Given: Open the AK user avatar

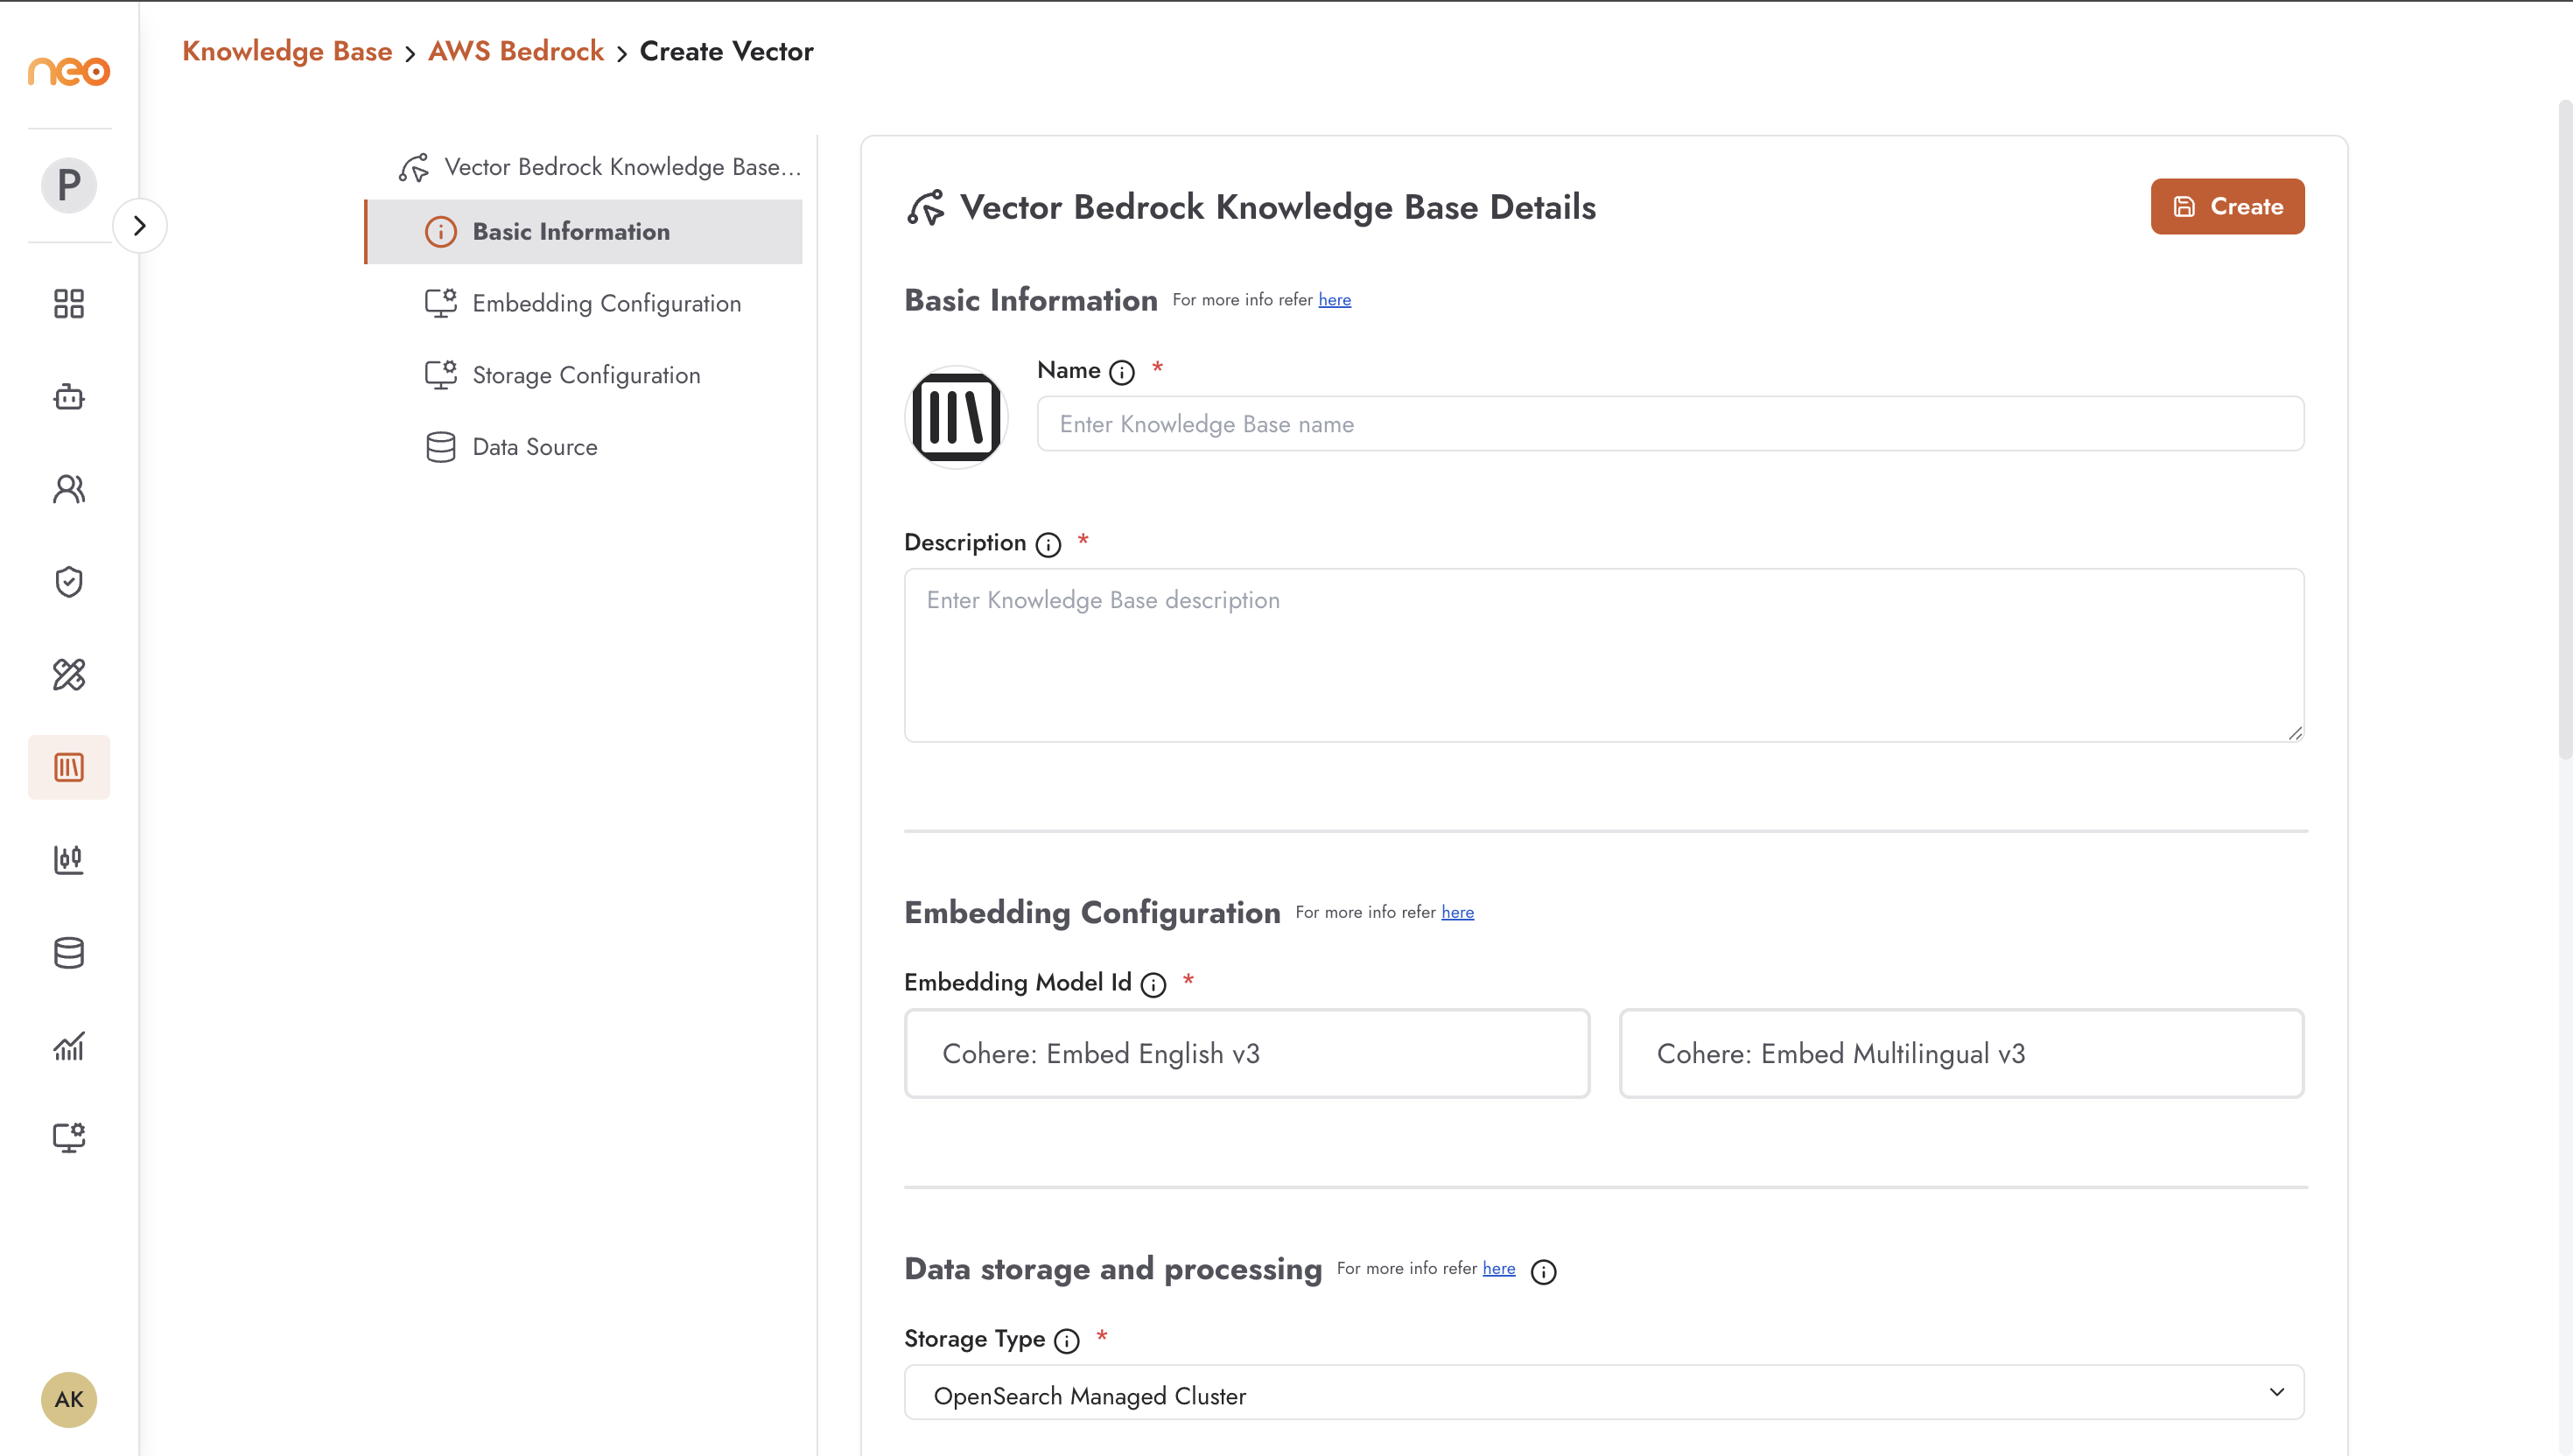Looking at the screenshot, I should 69,1399.
